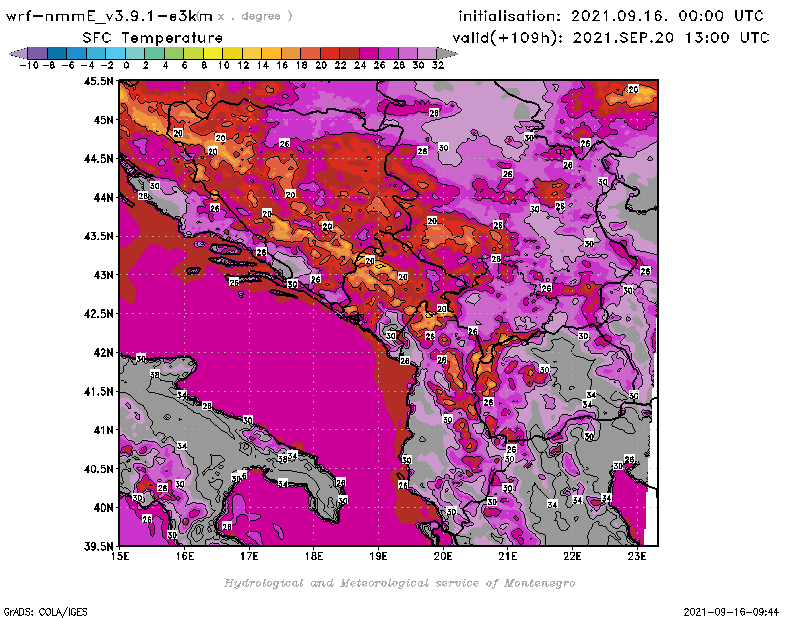
Task: Select the 16 to 18 orange legend swatch
Action: (x=291, y=53)
